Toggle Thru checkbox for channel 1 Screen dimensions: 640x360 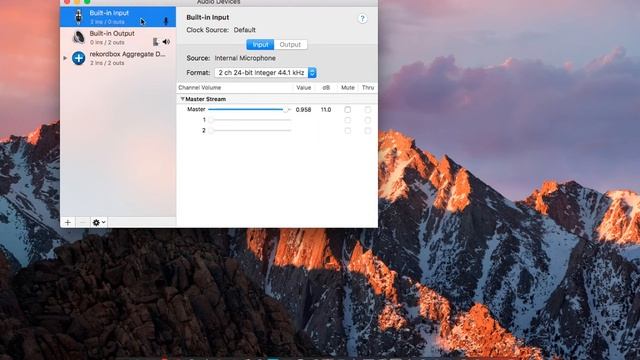[368, 120]
